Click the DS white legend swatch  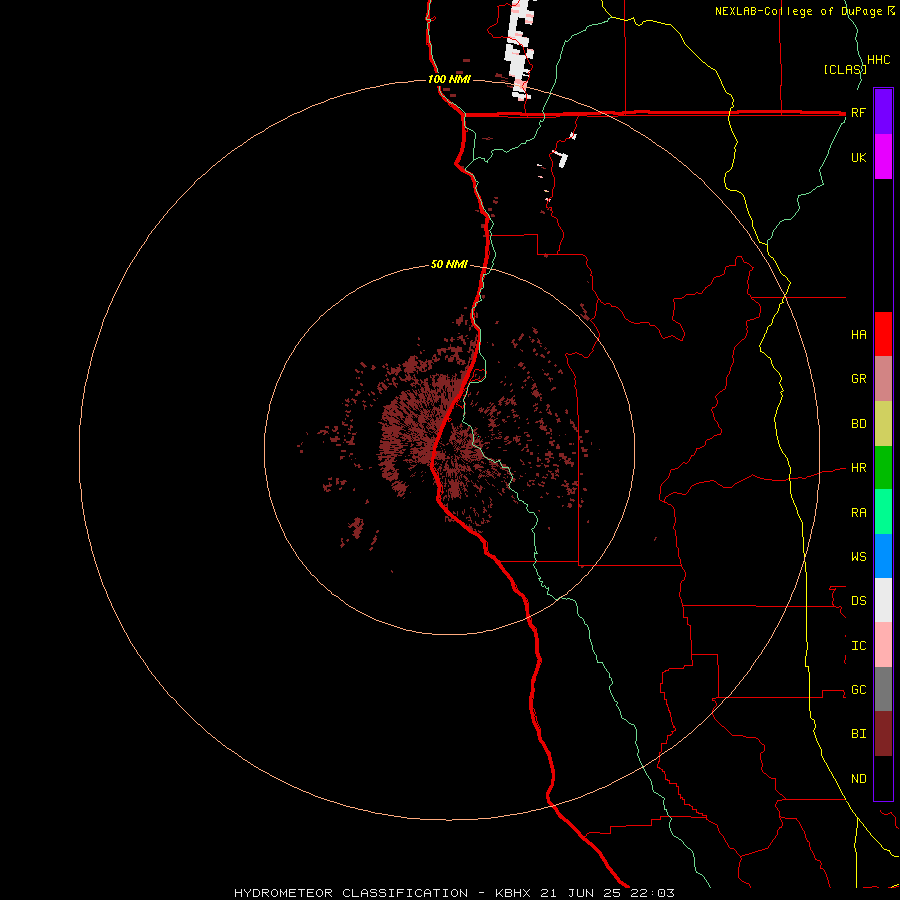883,600
